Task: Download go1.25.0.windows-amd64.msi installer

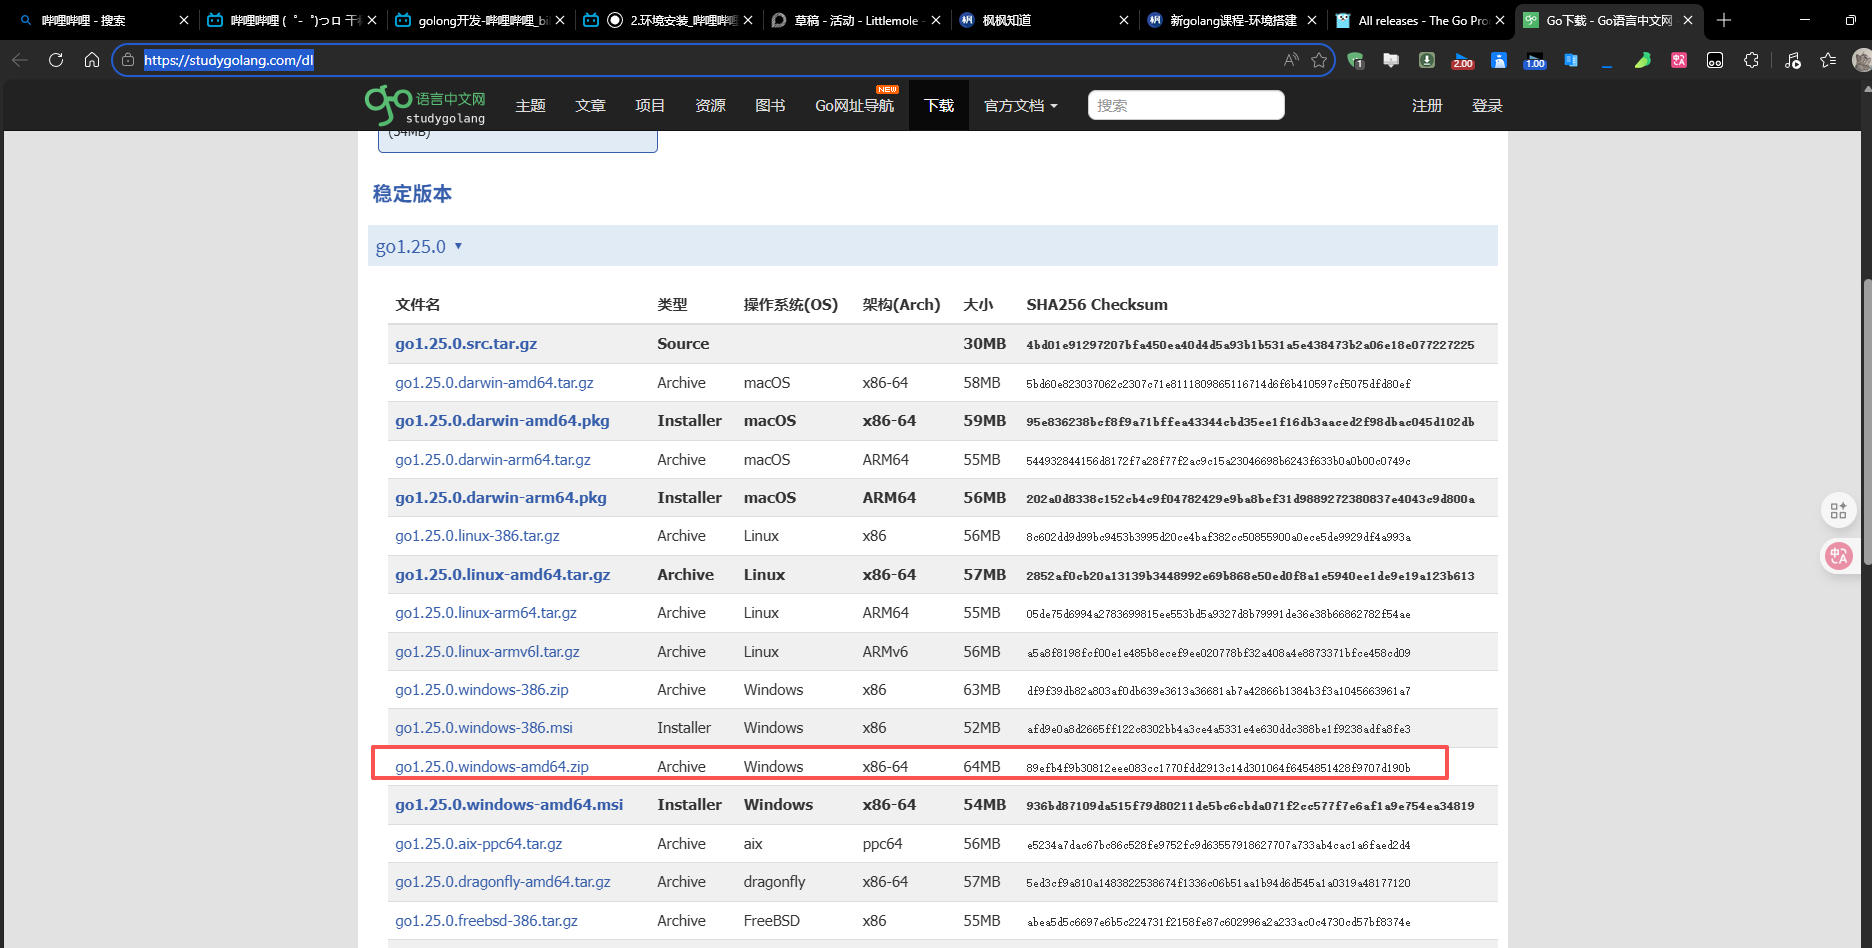Action: tap(508, 805)
